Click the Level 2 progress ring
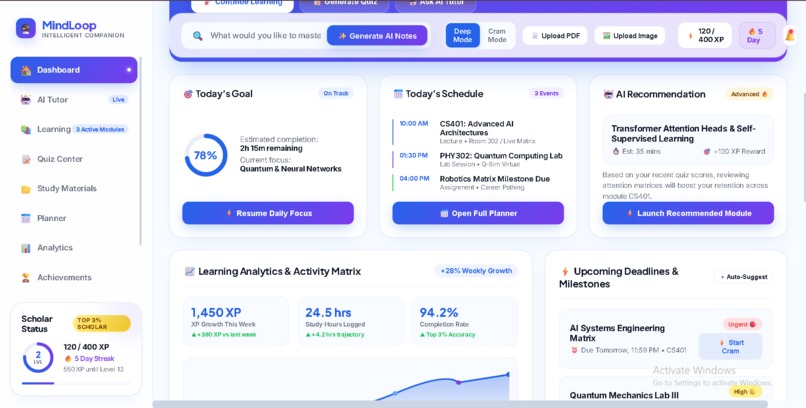This screenshot has width=806, height=408. coord(38,358)
